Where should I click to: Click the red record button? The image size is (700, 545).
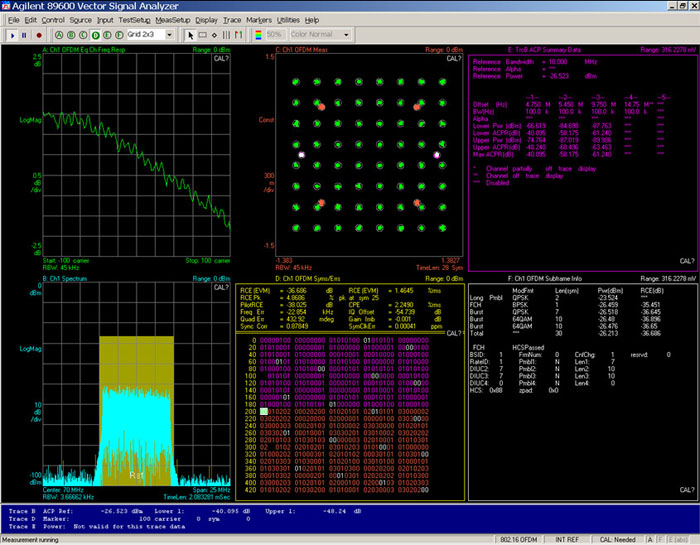coord(39,35)
